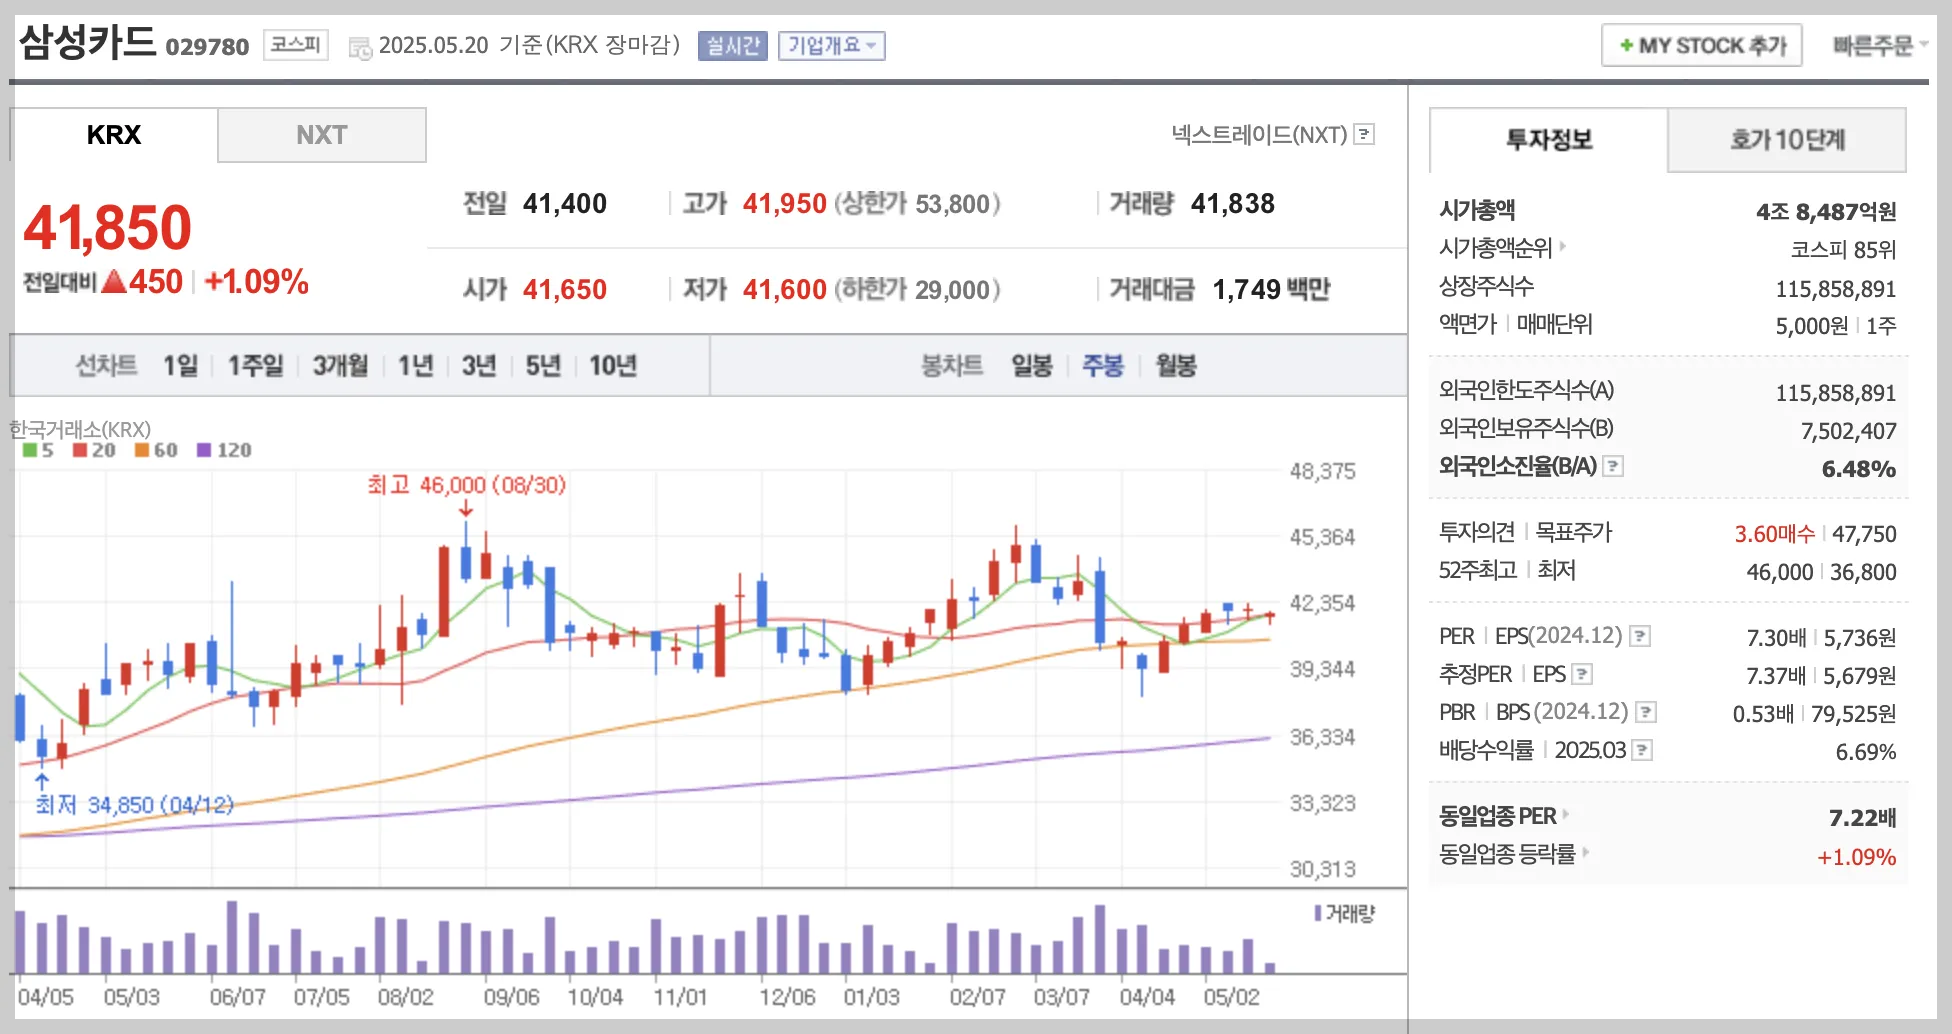The height and width of the screenshot is (1034, 1952).
Task: Open help icon beside PBR BPS(2024.12)
Action: pos(1646,712)
